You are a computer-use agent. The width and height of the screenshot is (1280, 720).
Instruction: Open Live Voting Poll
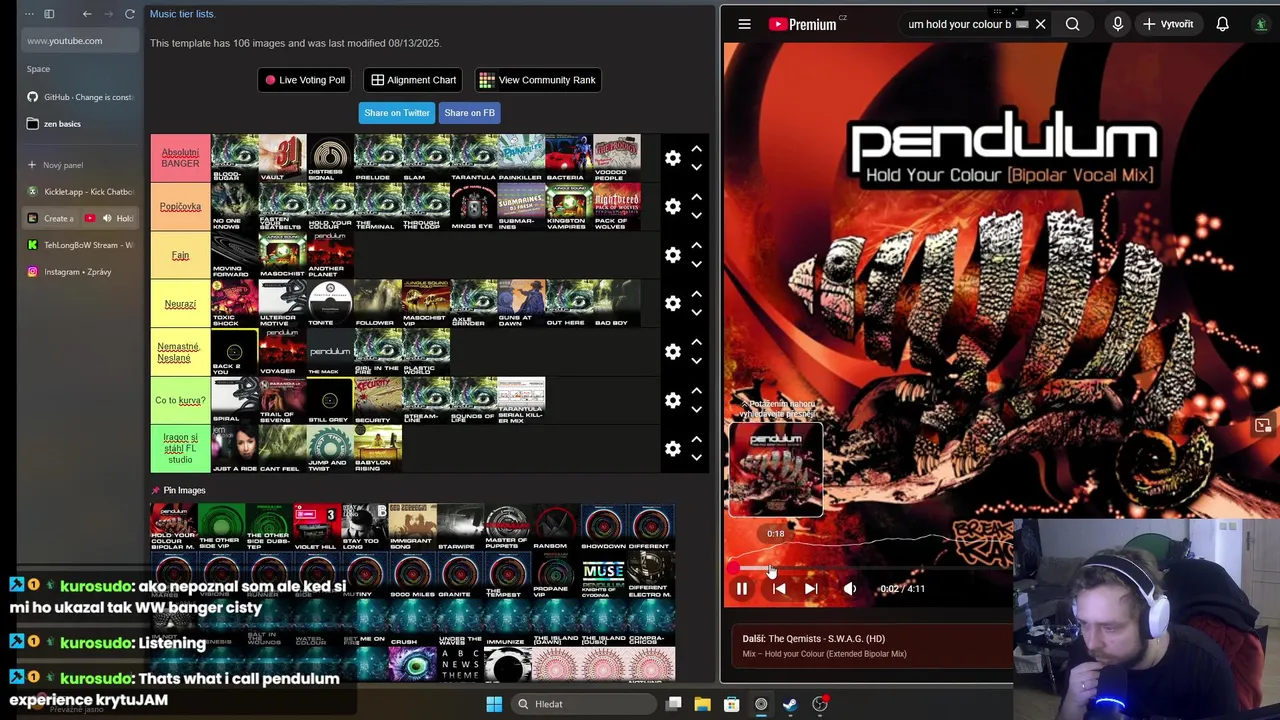coord(305,80)
